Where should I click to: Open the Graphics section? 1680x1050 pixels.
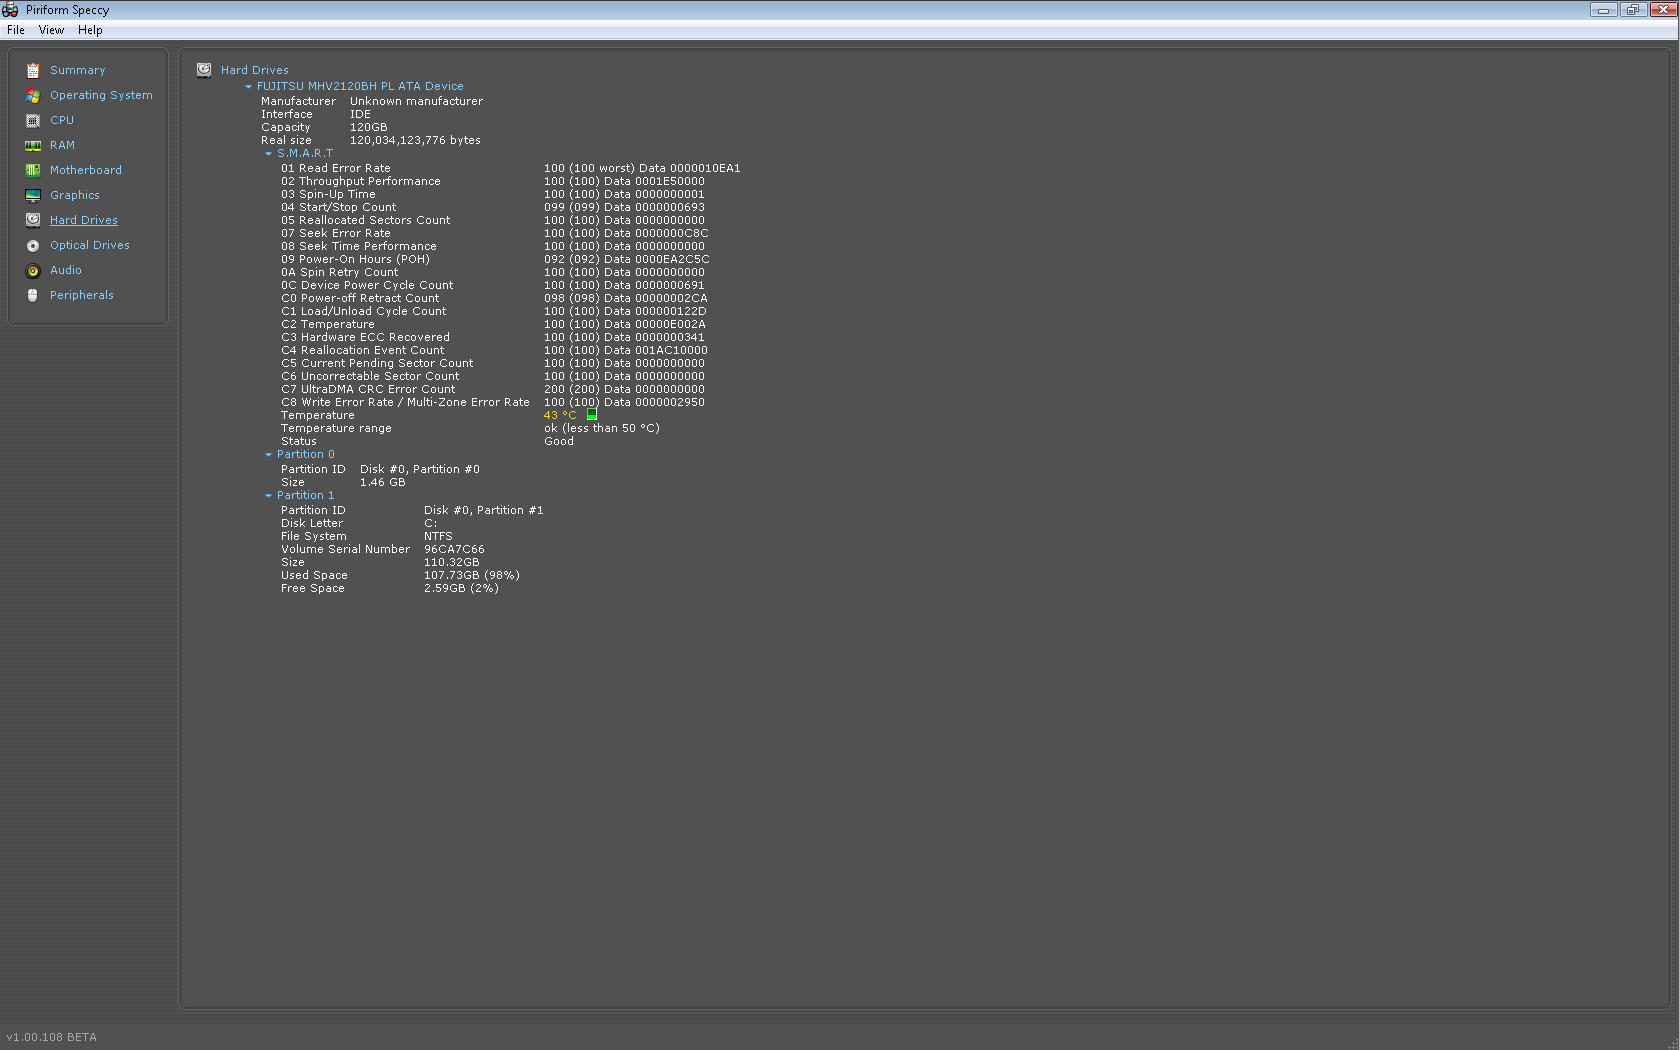click(x=75, y=195)
